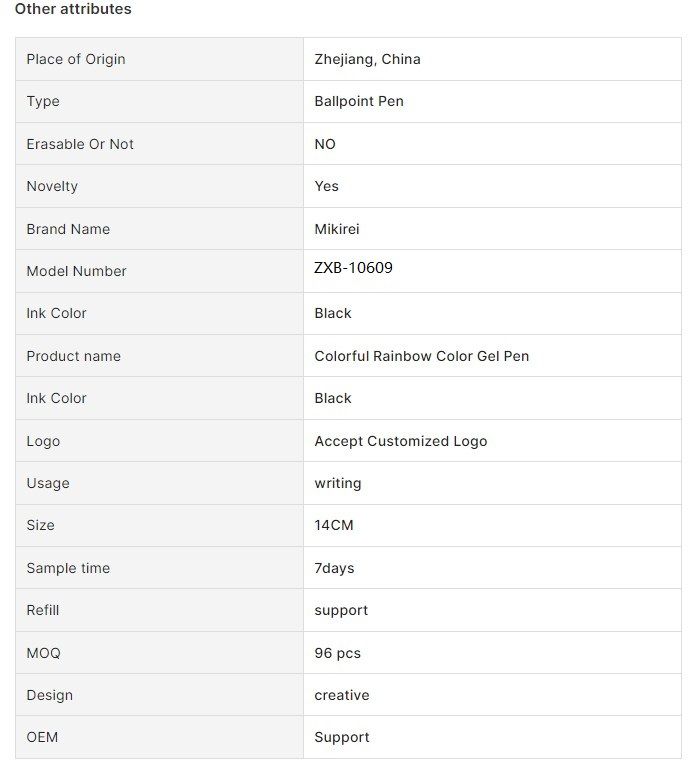Click the Design creative value
The height and width of the screenshot is (772, 696).
click(x=342, y=695)
